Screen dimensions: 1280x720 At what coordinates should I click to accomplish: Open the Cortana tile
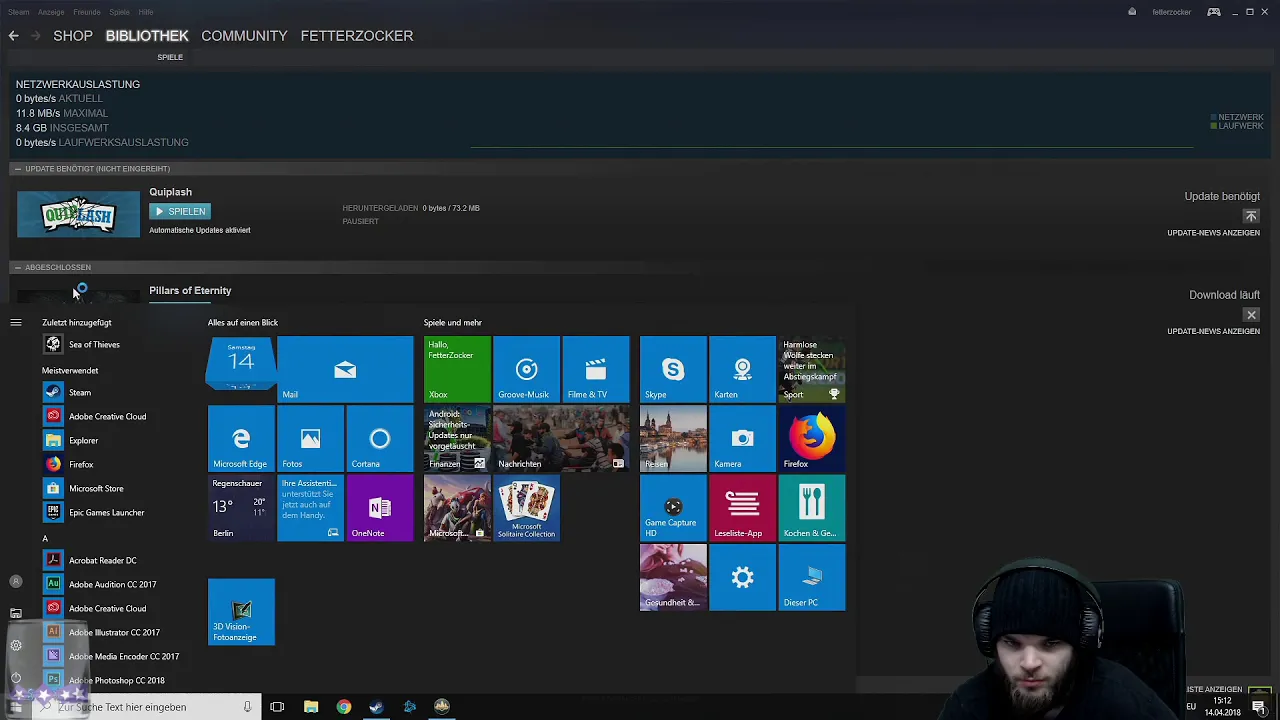379,439
